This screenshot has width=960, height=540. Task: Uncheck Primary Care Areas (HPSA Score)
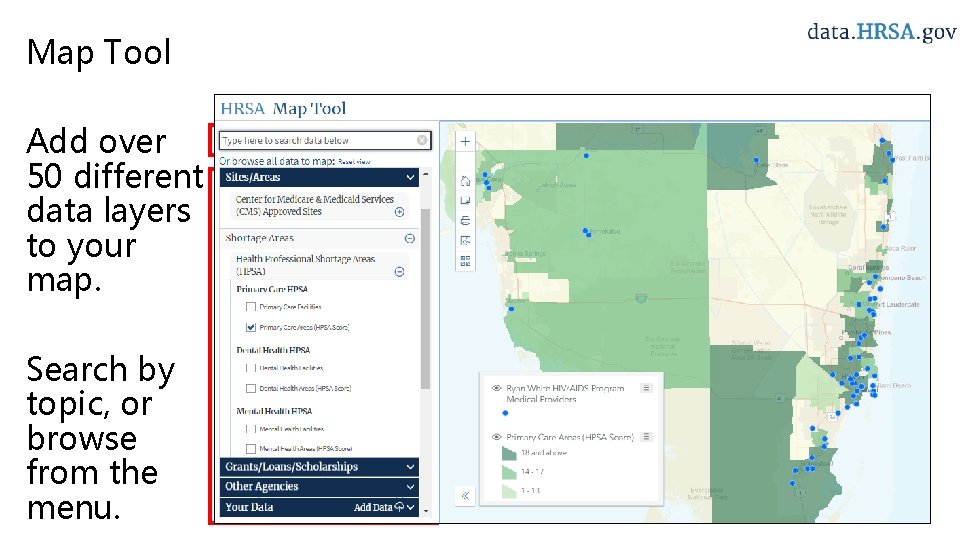(250, 327)
